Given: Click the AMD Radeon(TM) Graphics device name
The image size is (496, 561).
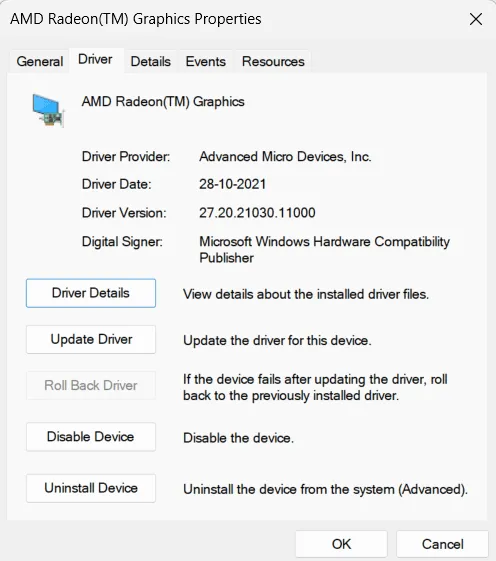Looking at the screenshot, I should tap(163, 102).
